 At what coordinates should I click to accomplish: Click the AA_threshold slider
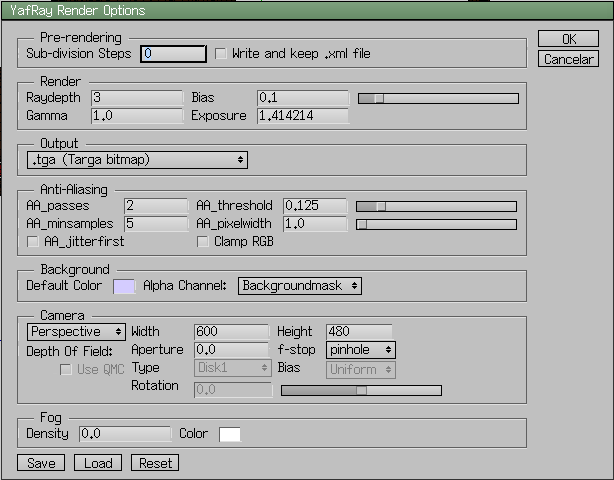(436, 206)
